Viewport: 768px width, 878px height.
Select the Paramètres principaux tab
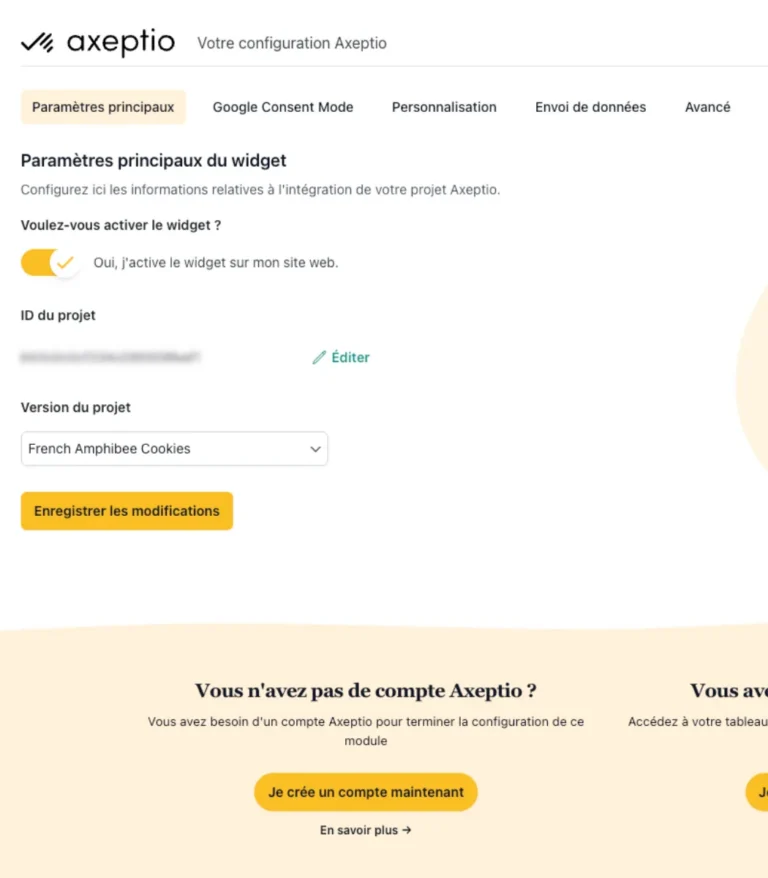point(103,107)
